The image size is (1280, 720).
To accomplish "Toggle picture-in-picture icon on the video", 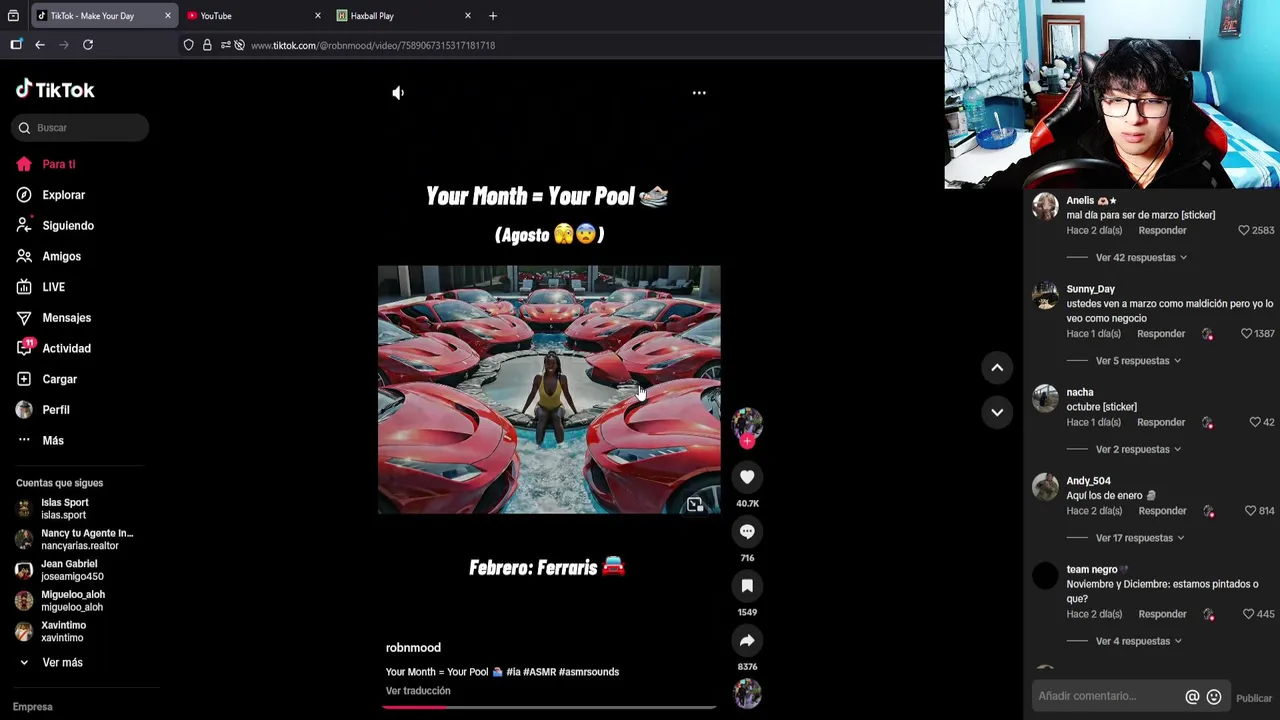I will point(695,505).
